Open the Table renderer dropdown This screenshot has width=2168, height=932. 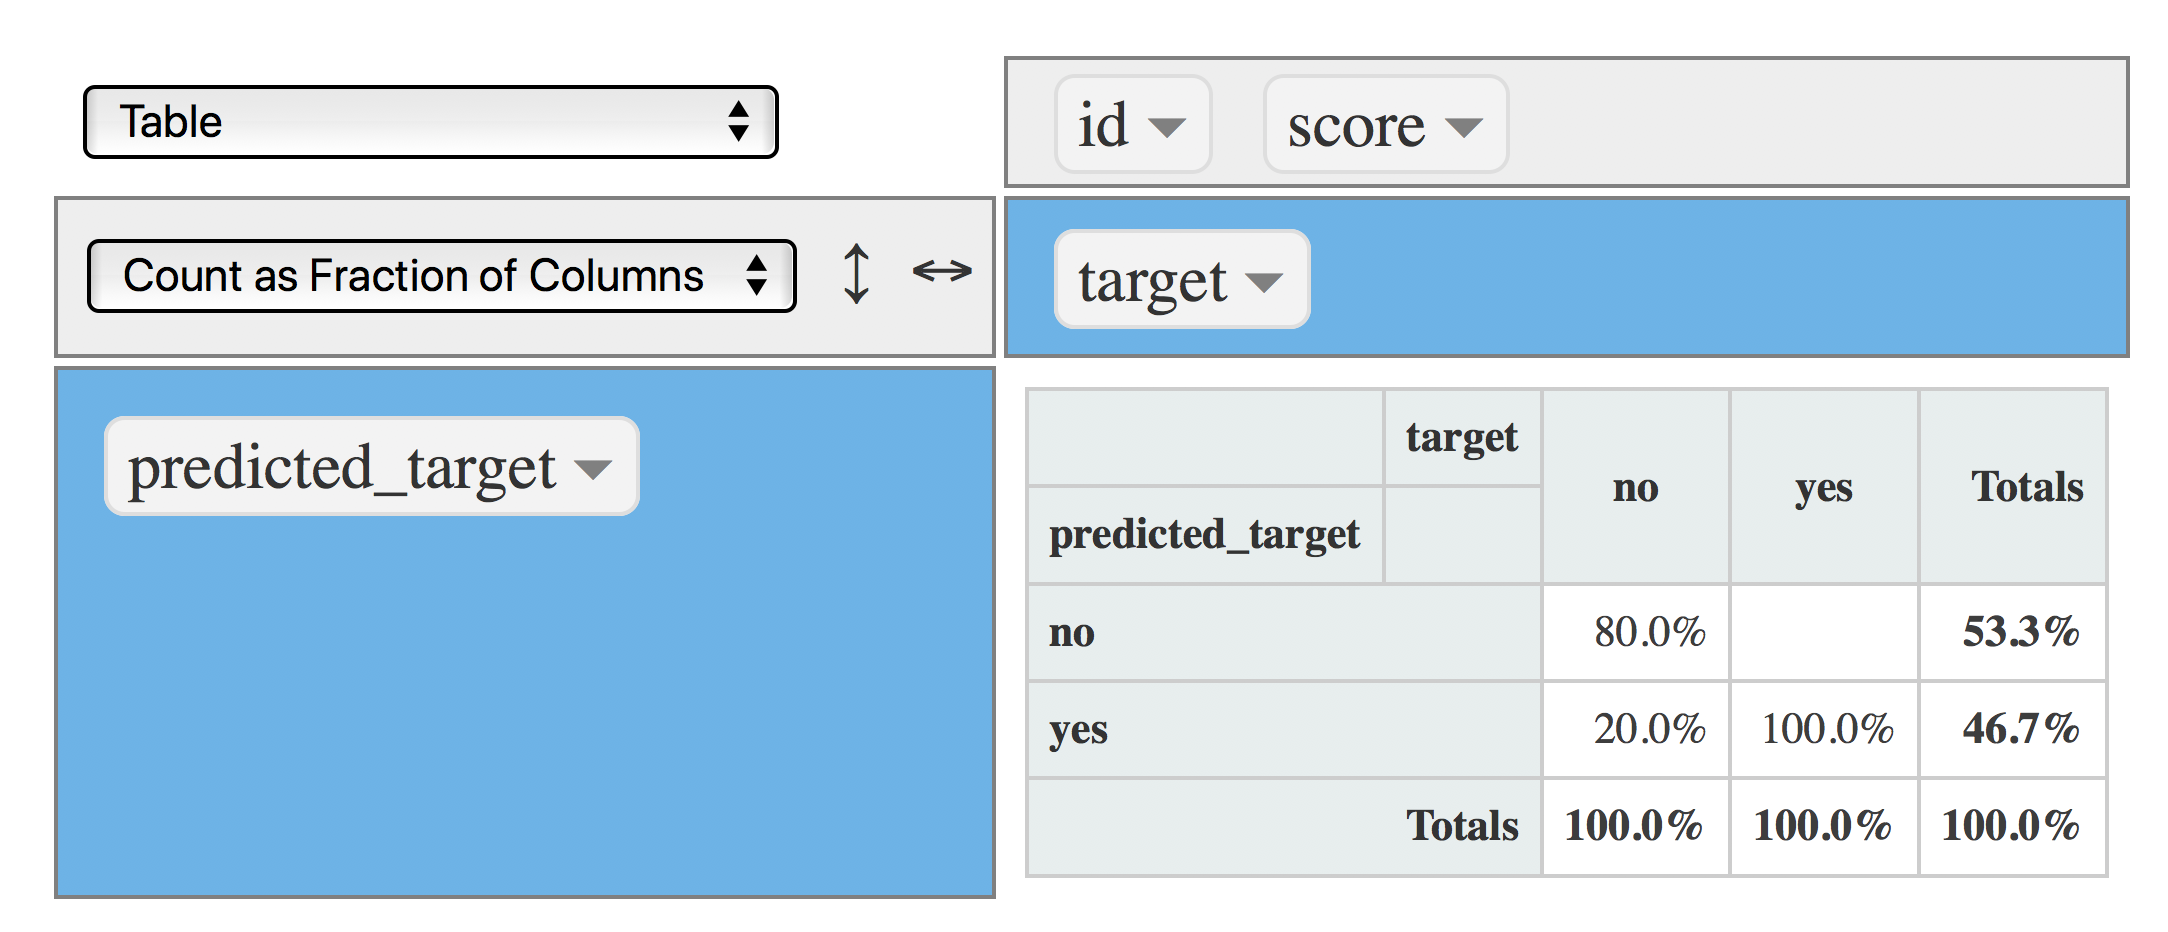[430, 122]
